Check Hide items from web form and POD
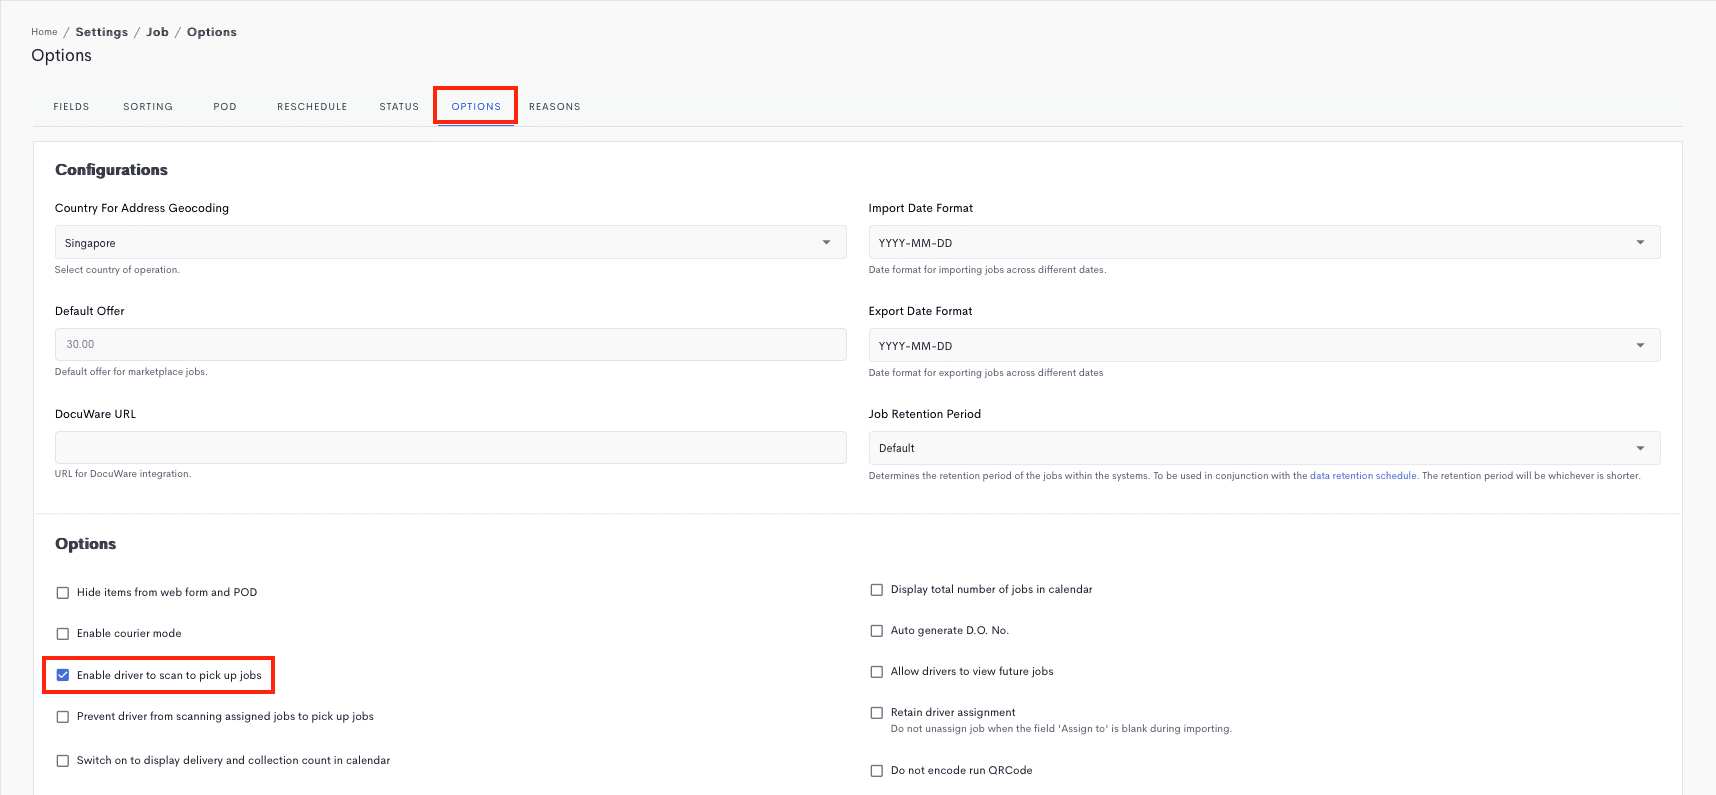Image resolution: width=1716 pixels, height=795 pixels. click(63, 593)
